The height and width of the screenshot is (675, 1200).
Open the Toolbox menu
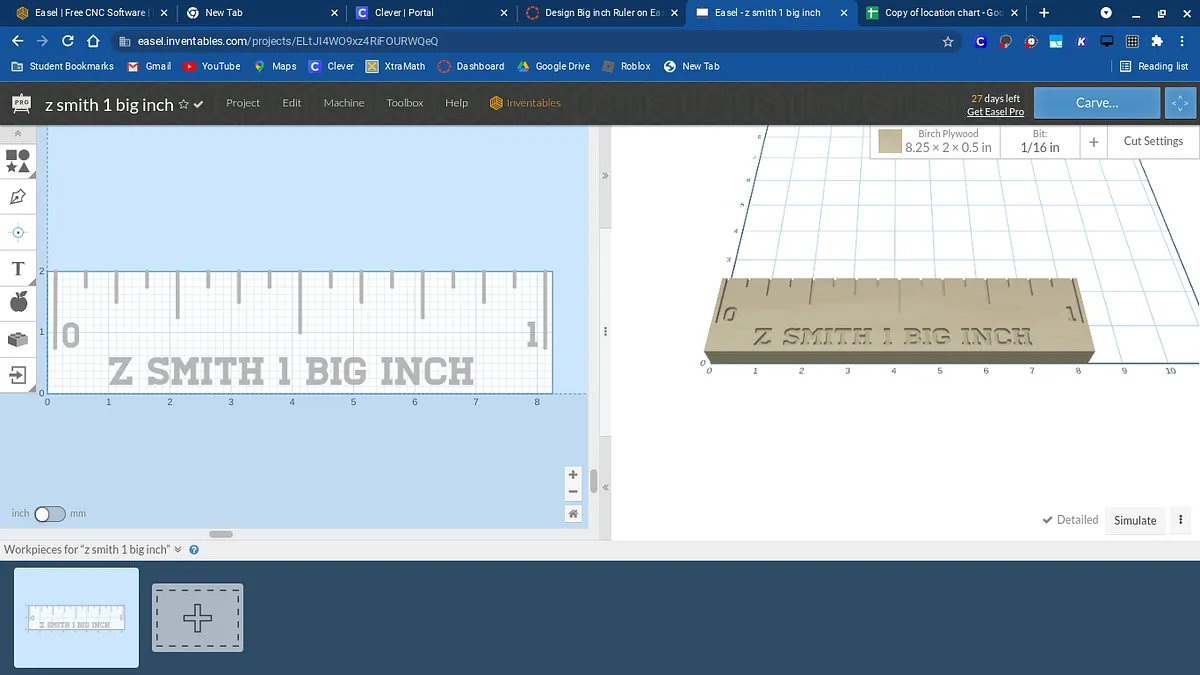pyautogui.click(x=405, y=103)
